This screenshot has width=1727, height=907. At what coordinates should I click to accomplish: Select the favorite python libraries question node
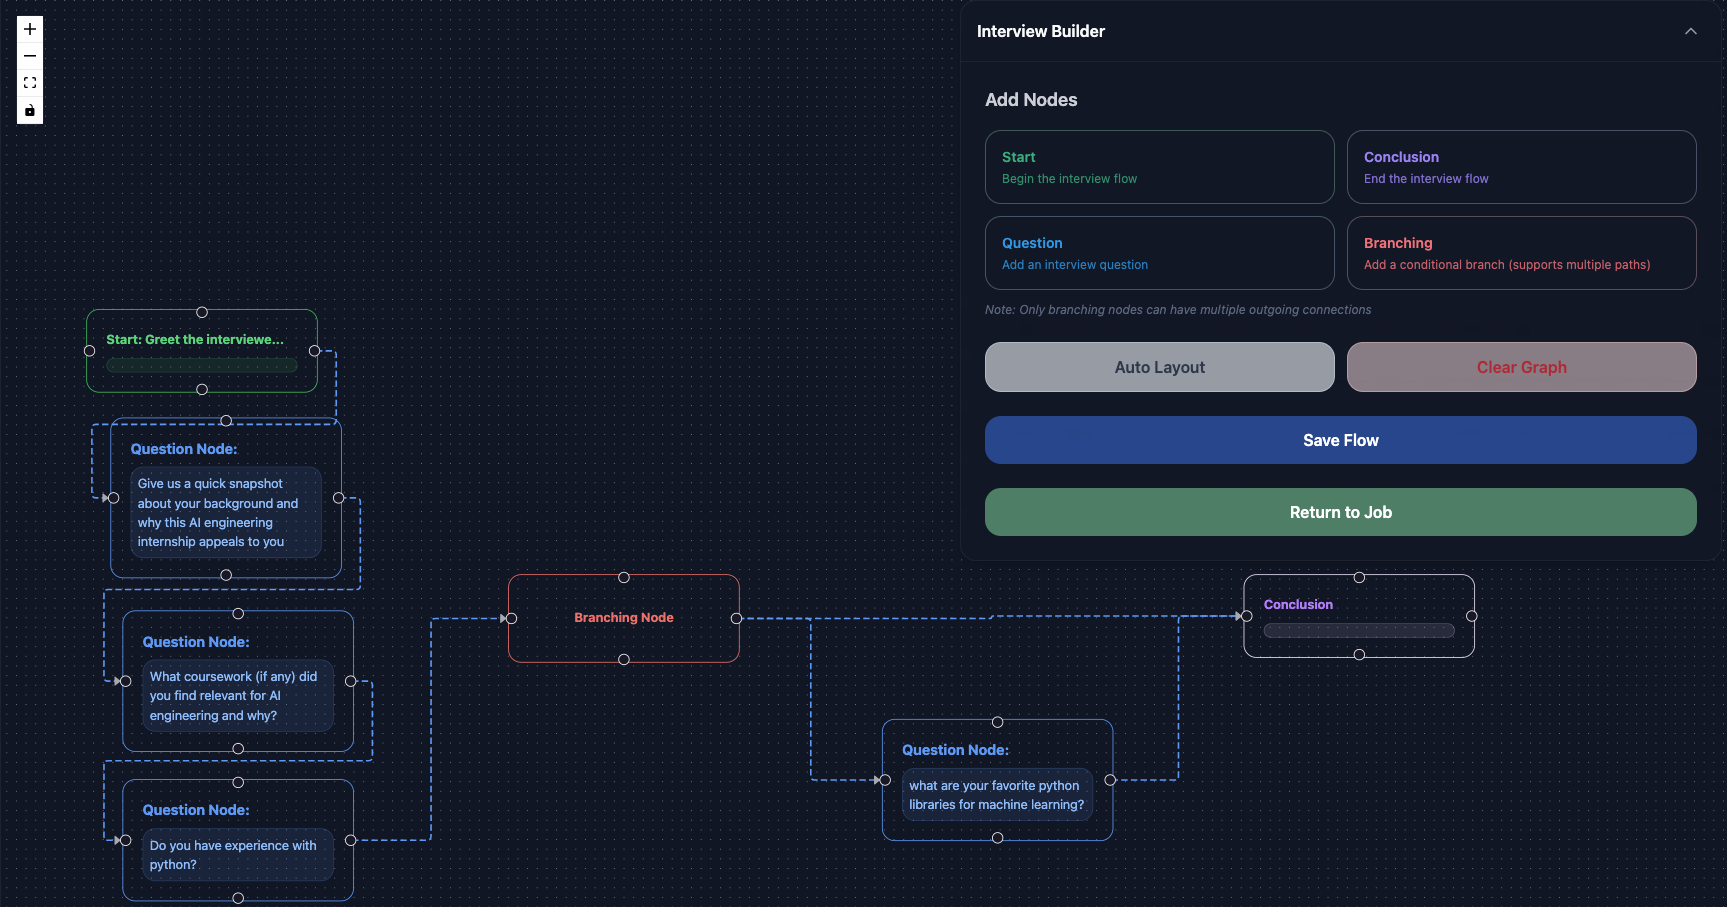(998, 780)
